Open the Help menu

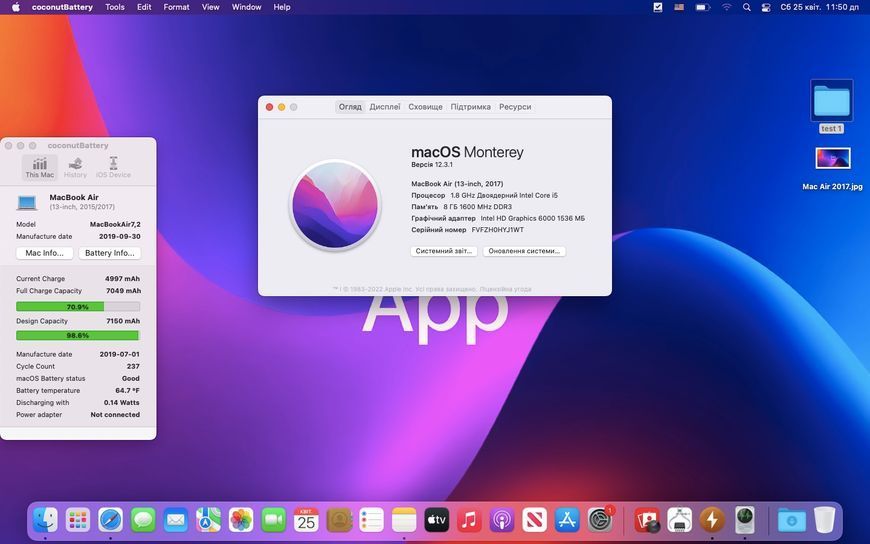[x=282, y=7]
